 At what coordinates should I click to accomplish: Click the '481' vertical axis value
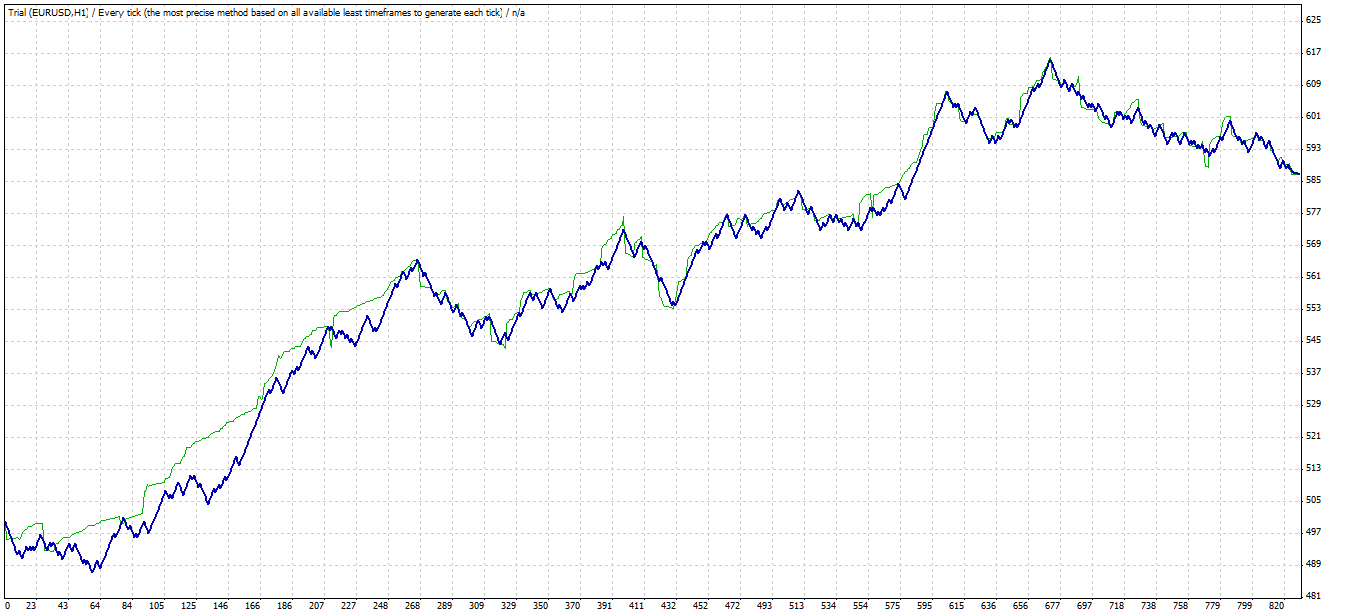coord(1313,596)
